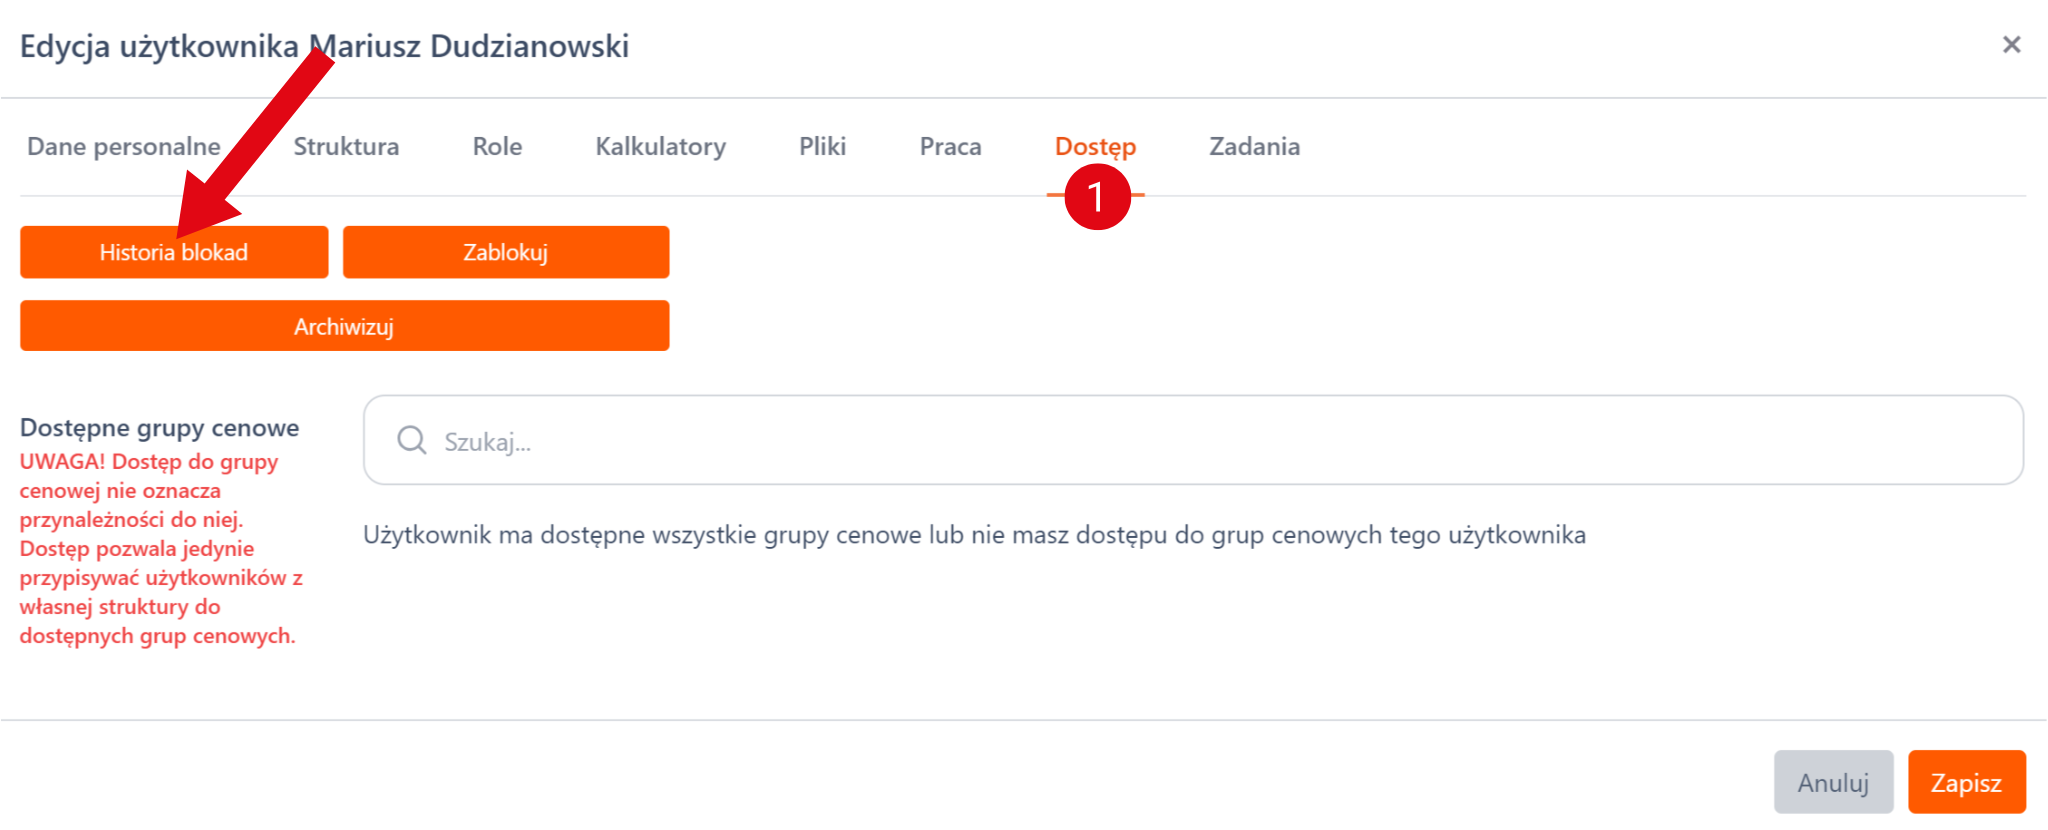Click the Archiwizuj button

344,327
